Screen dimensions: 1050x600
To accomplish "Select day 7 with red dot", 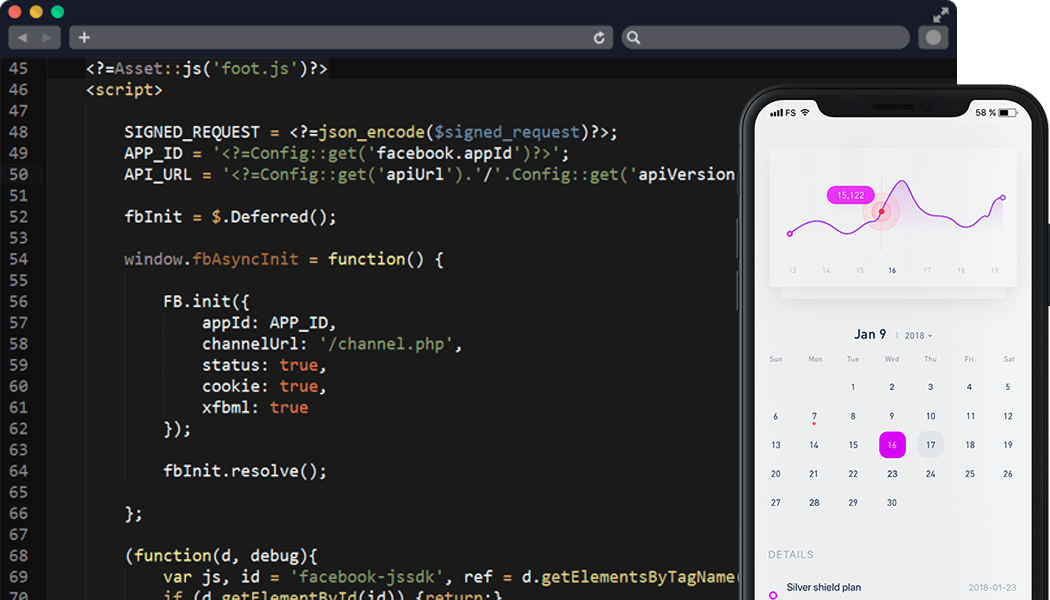I will [x=814, y=417].
